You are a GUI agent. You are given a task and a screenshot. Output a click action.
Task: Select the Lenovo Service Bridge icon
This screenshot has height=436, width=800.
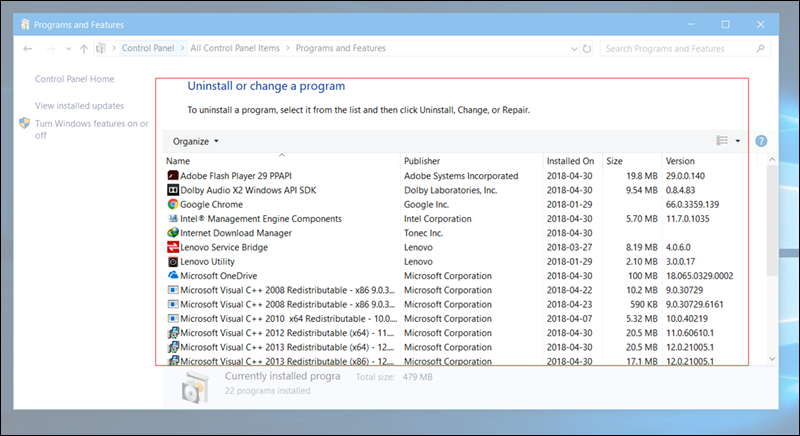(172, 247)
